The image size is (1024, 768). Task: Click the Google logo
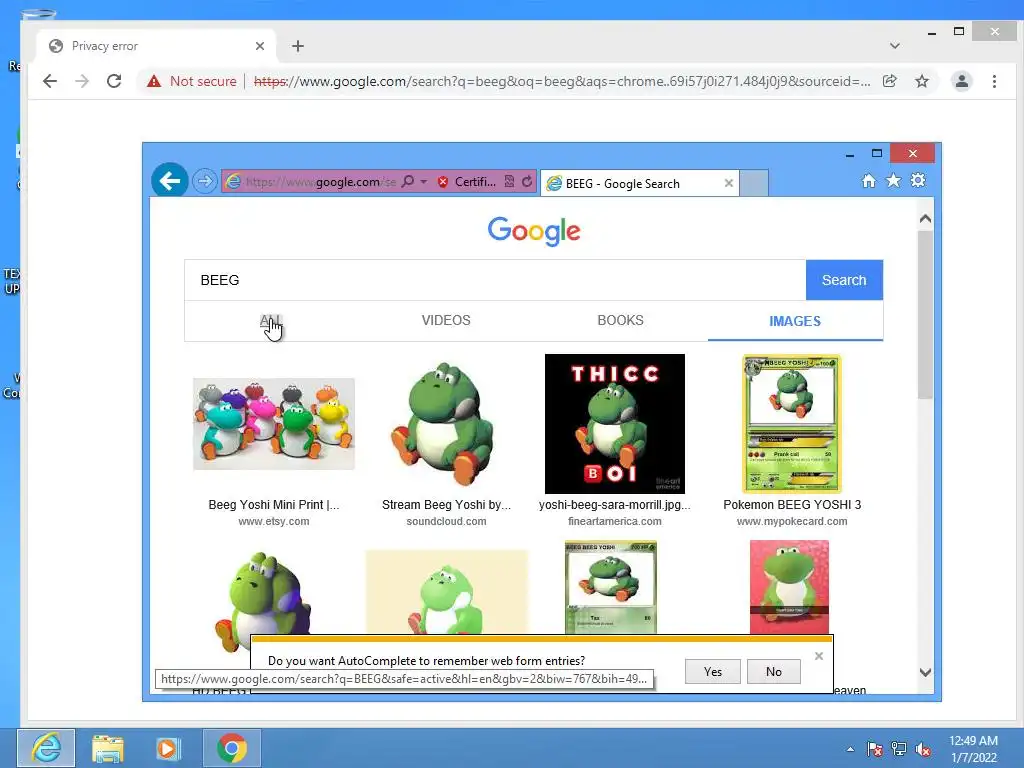[534, 231]
